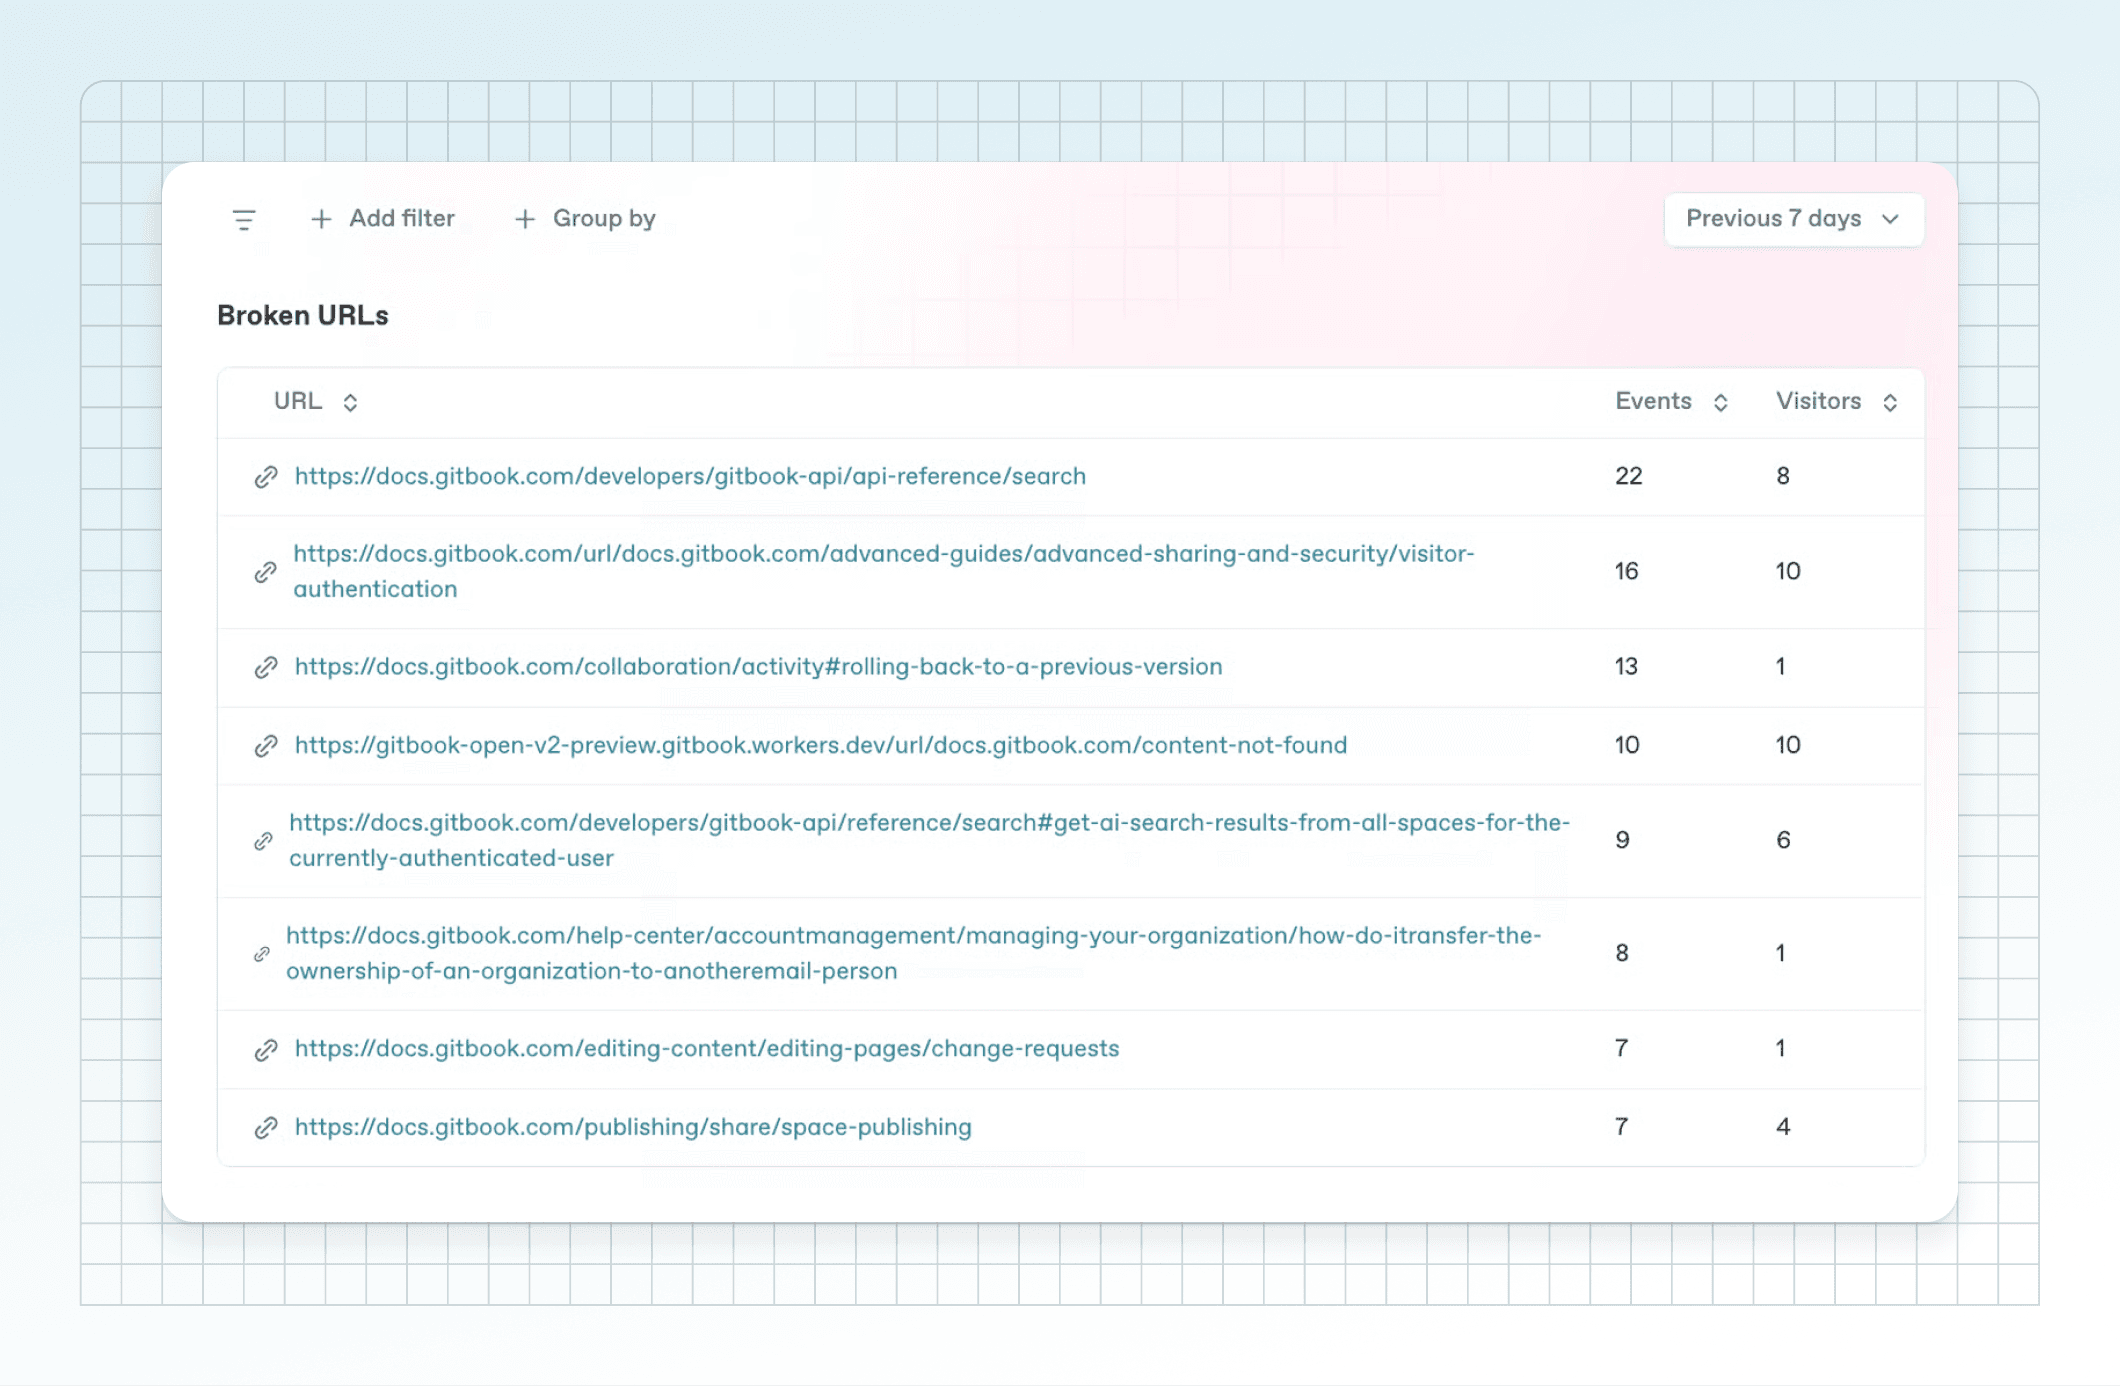Click Visitors value 6
The width and height of the screenshot is (2120, 1386).
[1783, 840]
